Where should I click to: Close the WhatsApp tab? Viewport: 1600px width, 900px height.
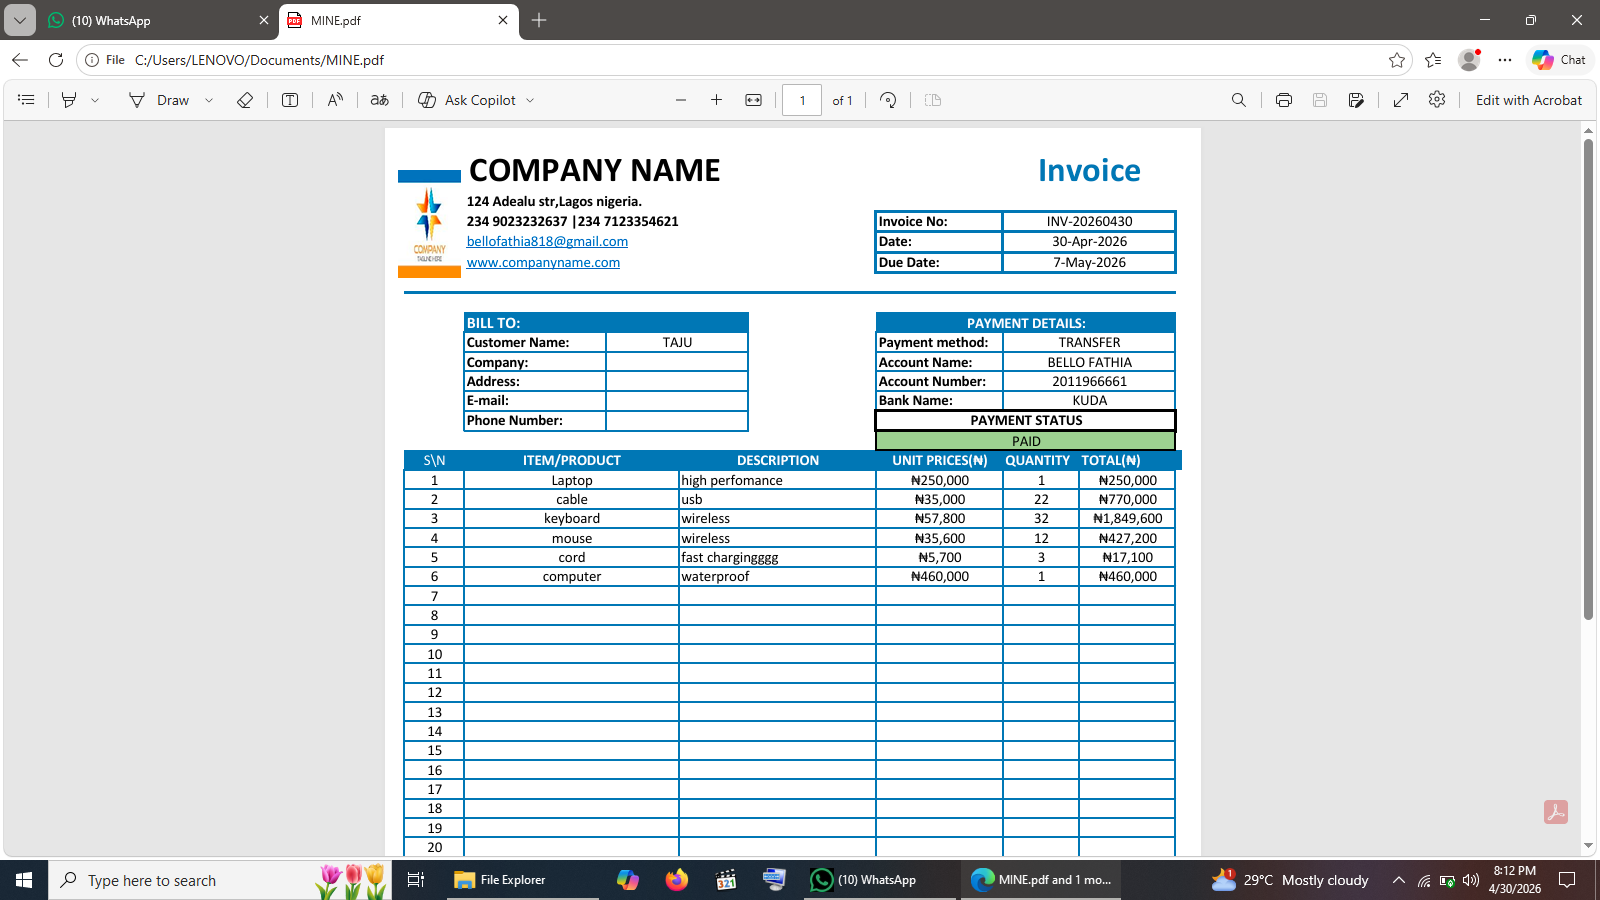click(x=264, y=20)
